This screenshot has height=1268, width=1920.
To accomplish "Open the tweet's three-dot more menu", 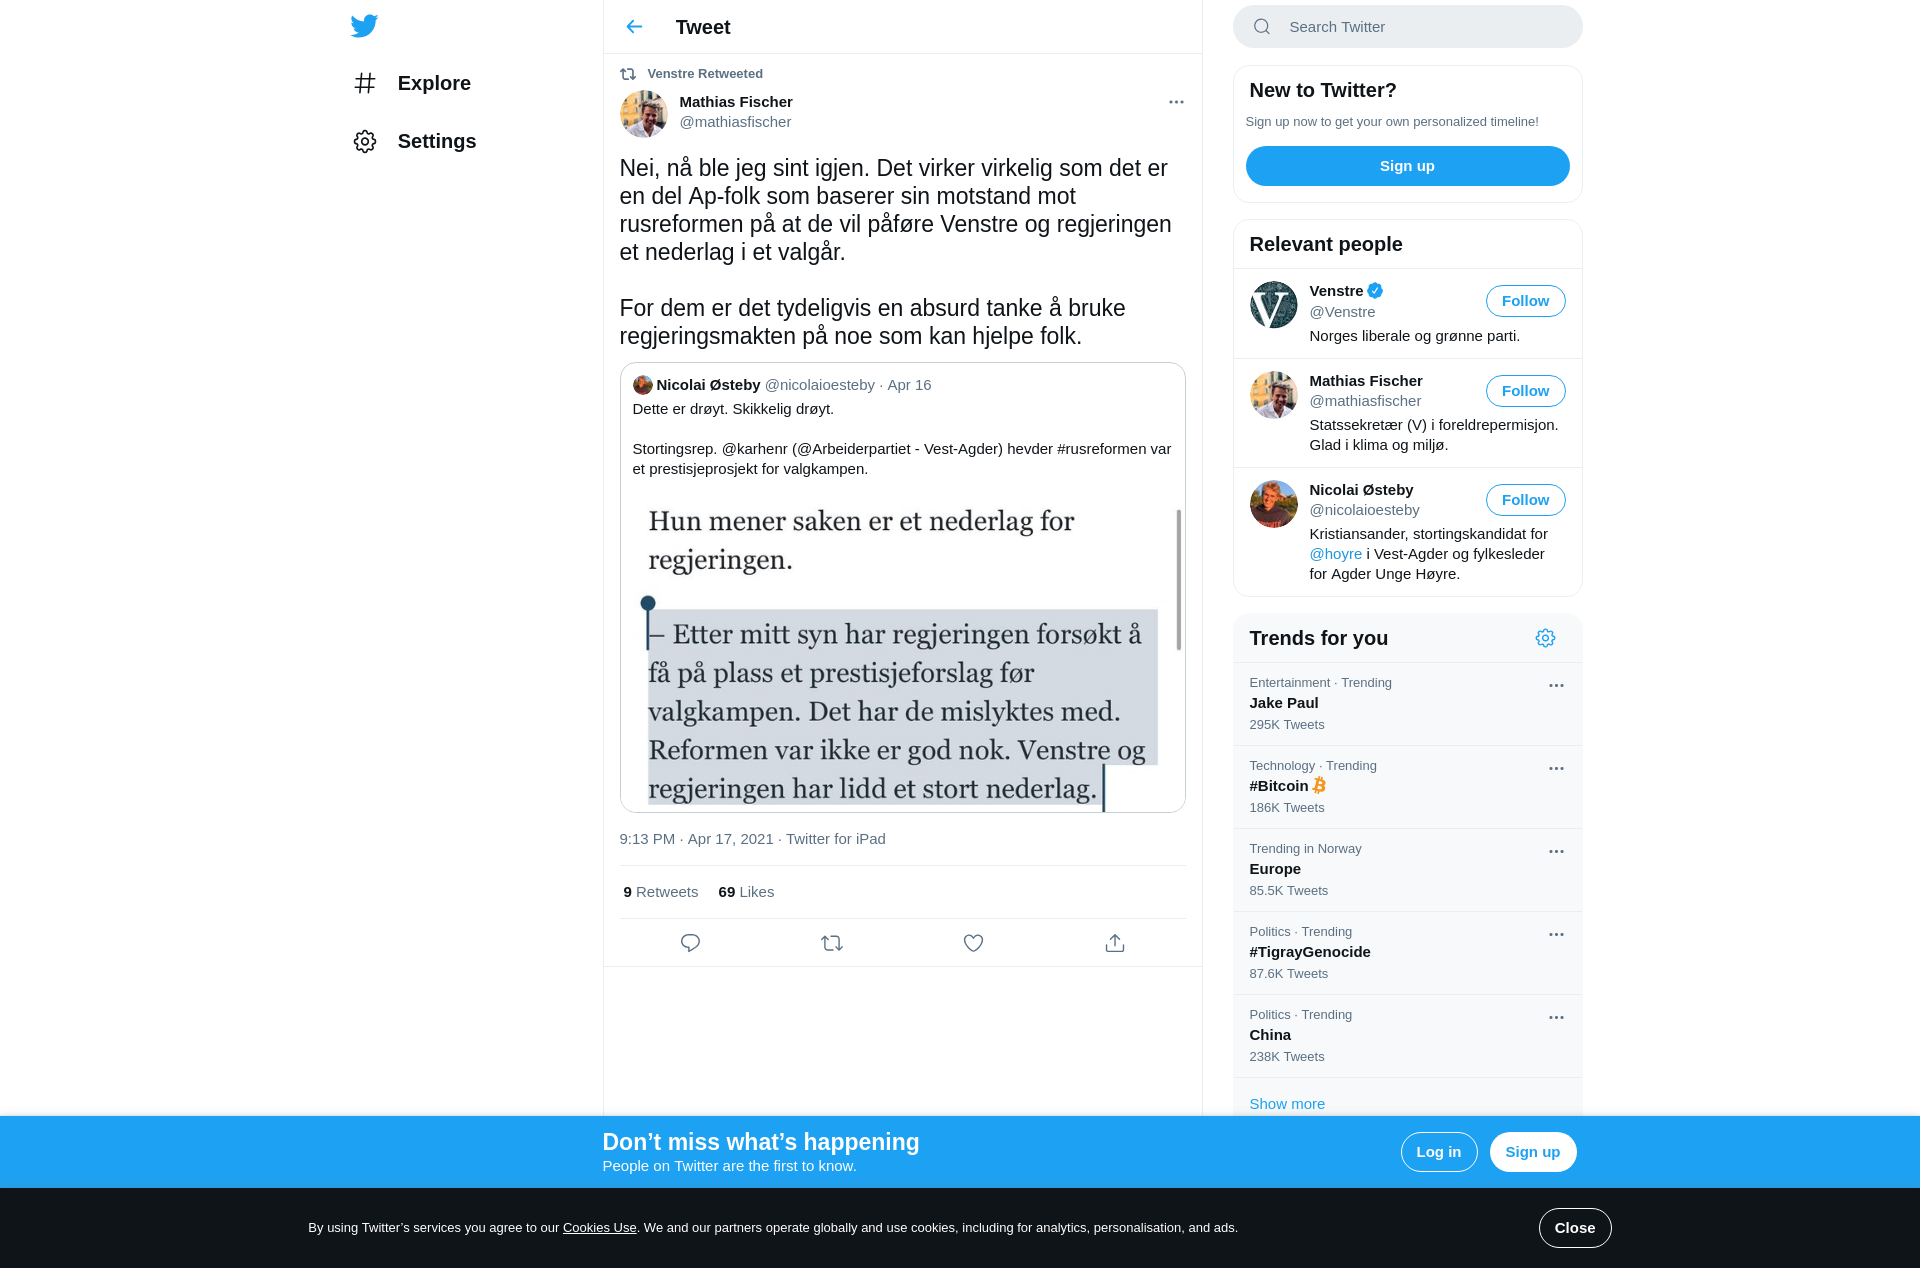I will coord(1176,102).
